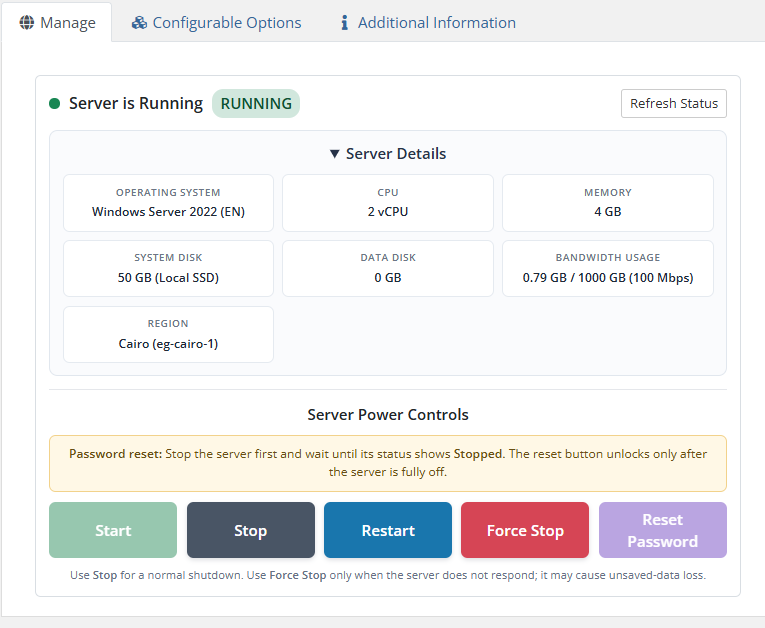Viewport: 765px width, 628px height.
Task: Click the Reset Password button
Action: (663, 530)
